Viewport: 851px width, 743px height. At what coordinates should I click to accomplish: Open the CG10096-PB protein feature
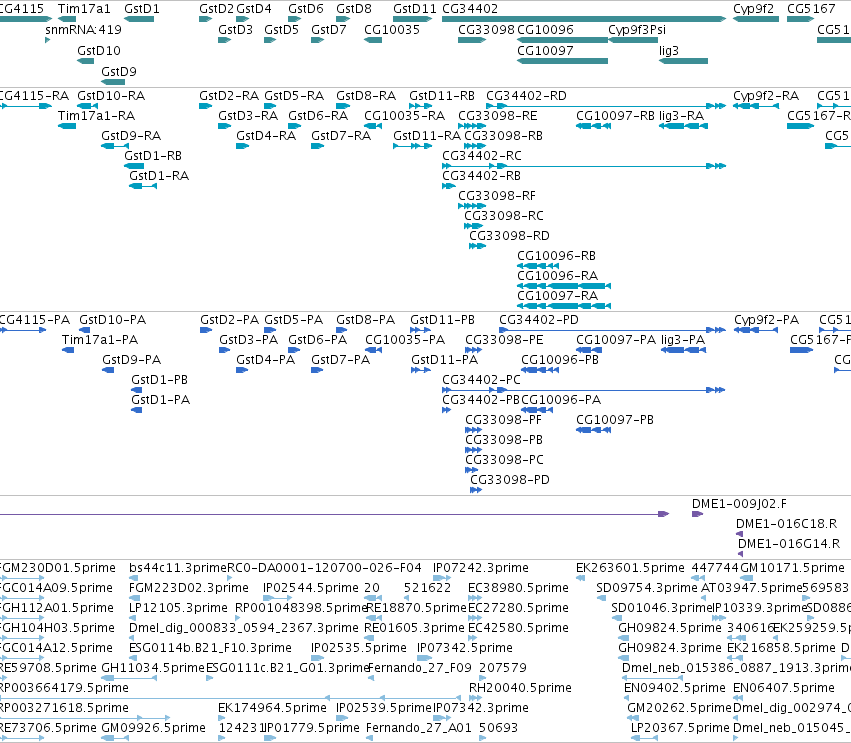540,370
